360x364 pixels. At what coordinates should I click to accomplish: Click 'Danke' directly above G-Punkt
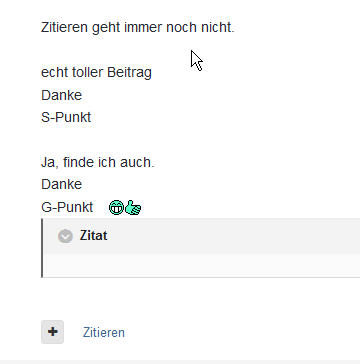pyautogui.click(x=61, y=184)
